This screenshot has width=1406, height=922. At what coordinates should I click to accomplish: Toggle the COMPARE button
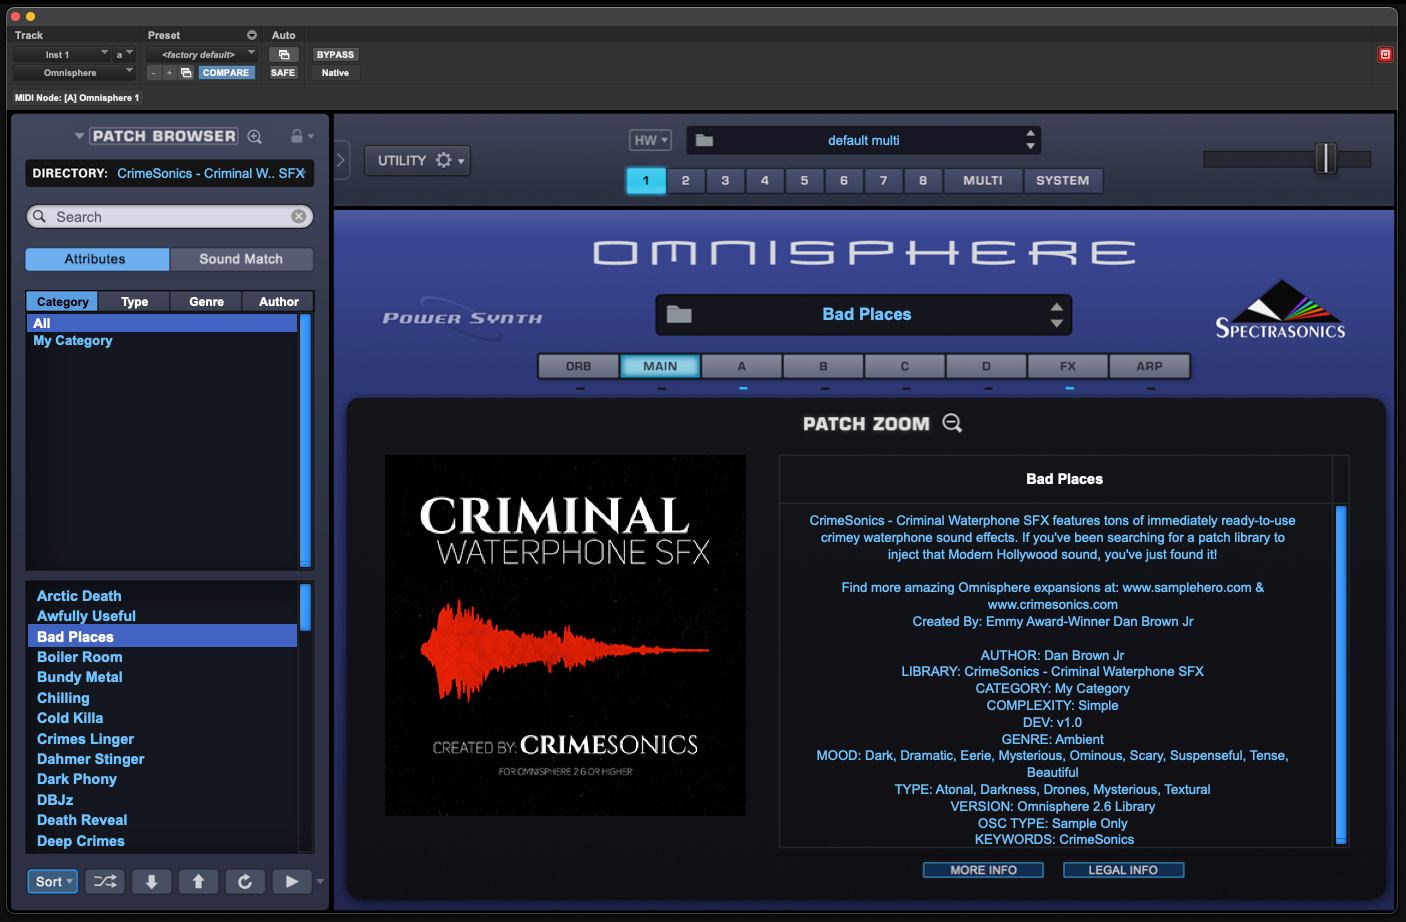[x=226, y=73]
